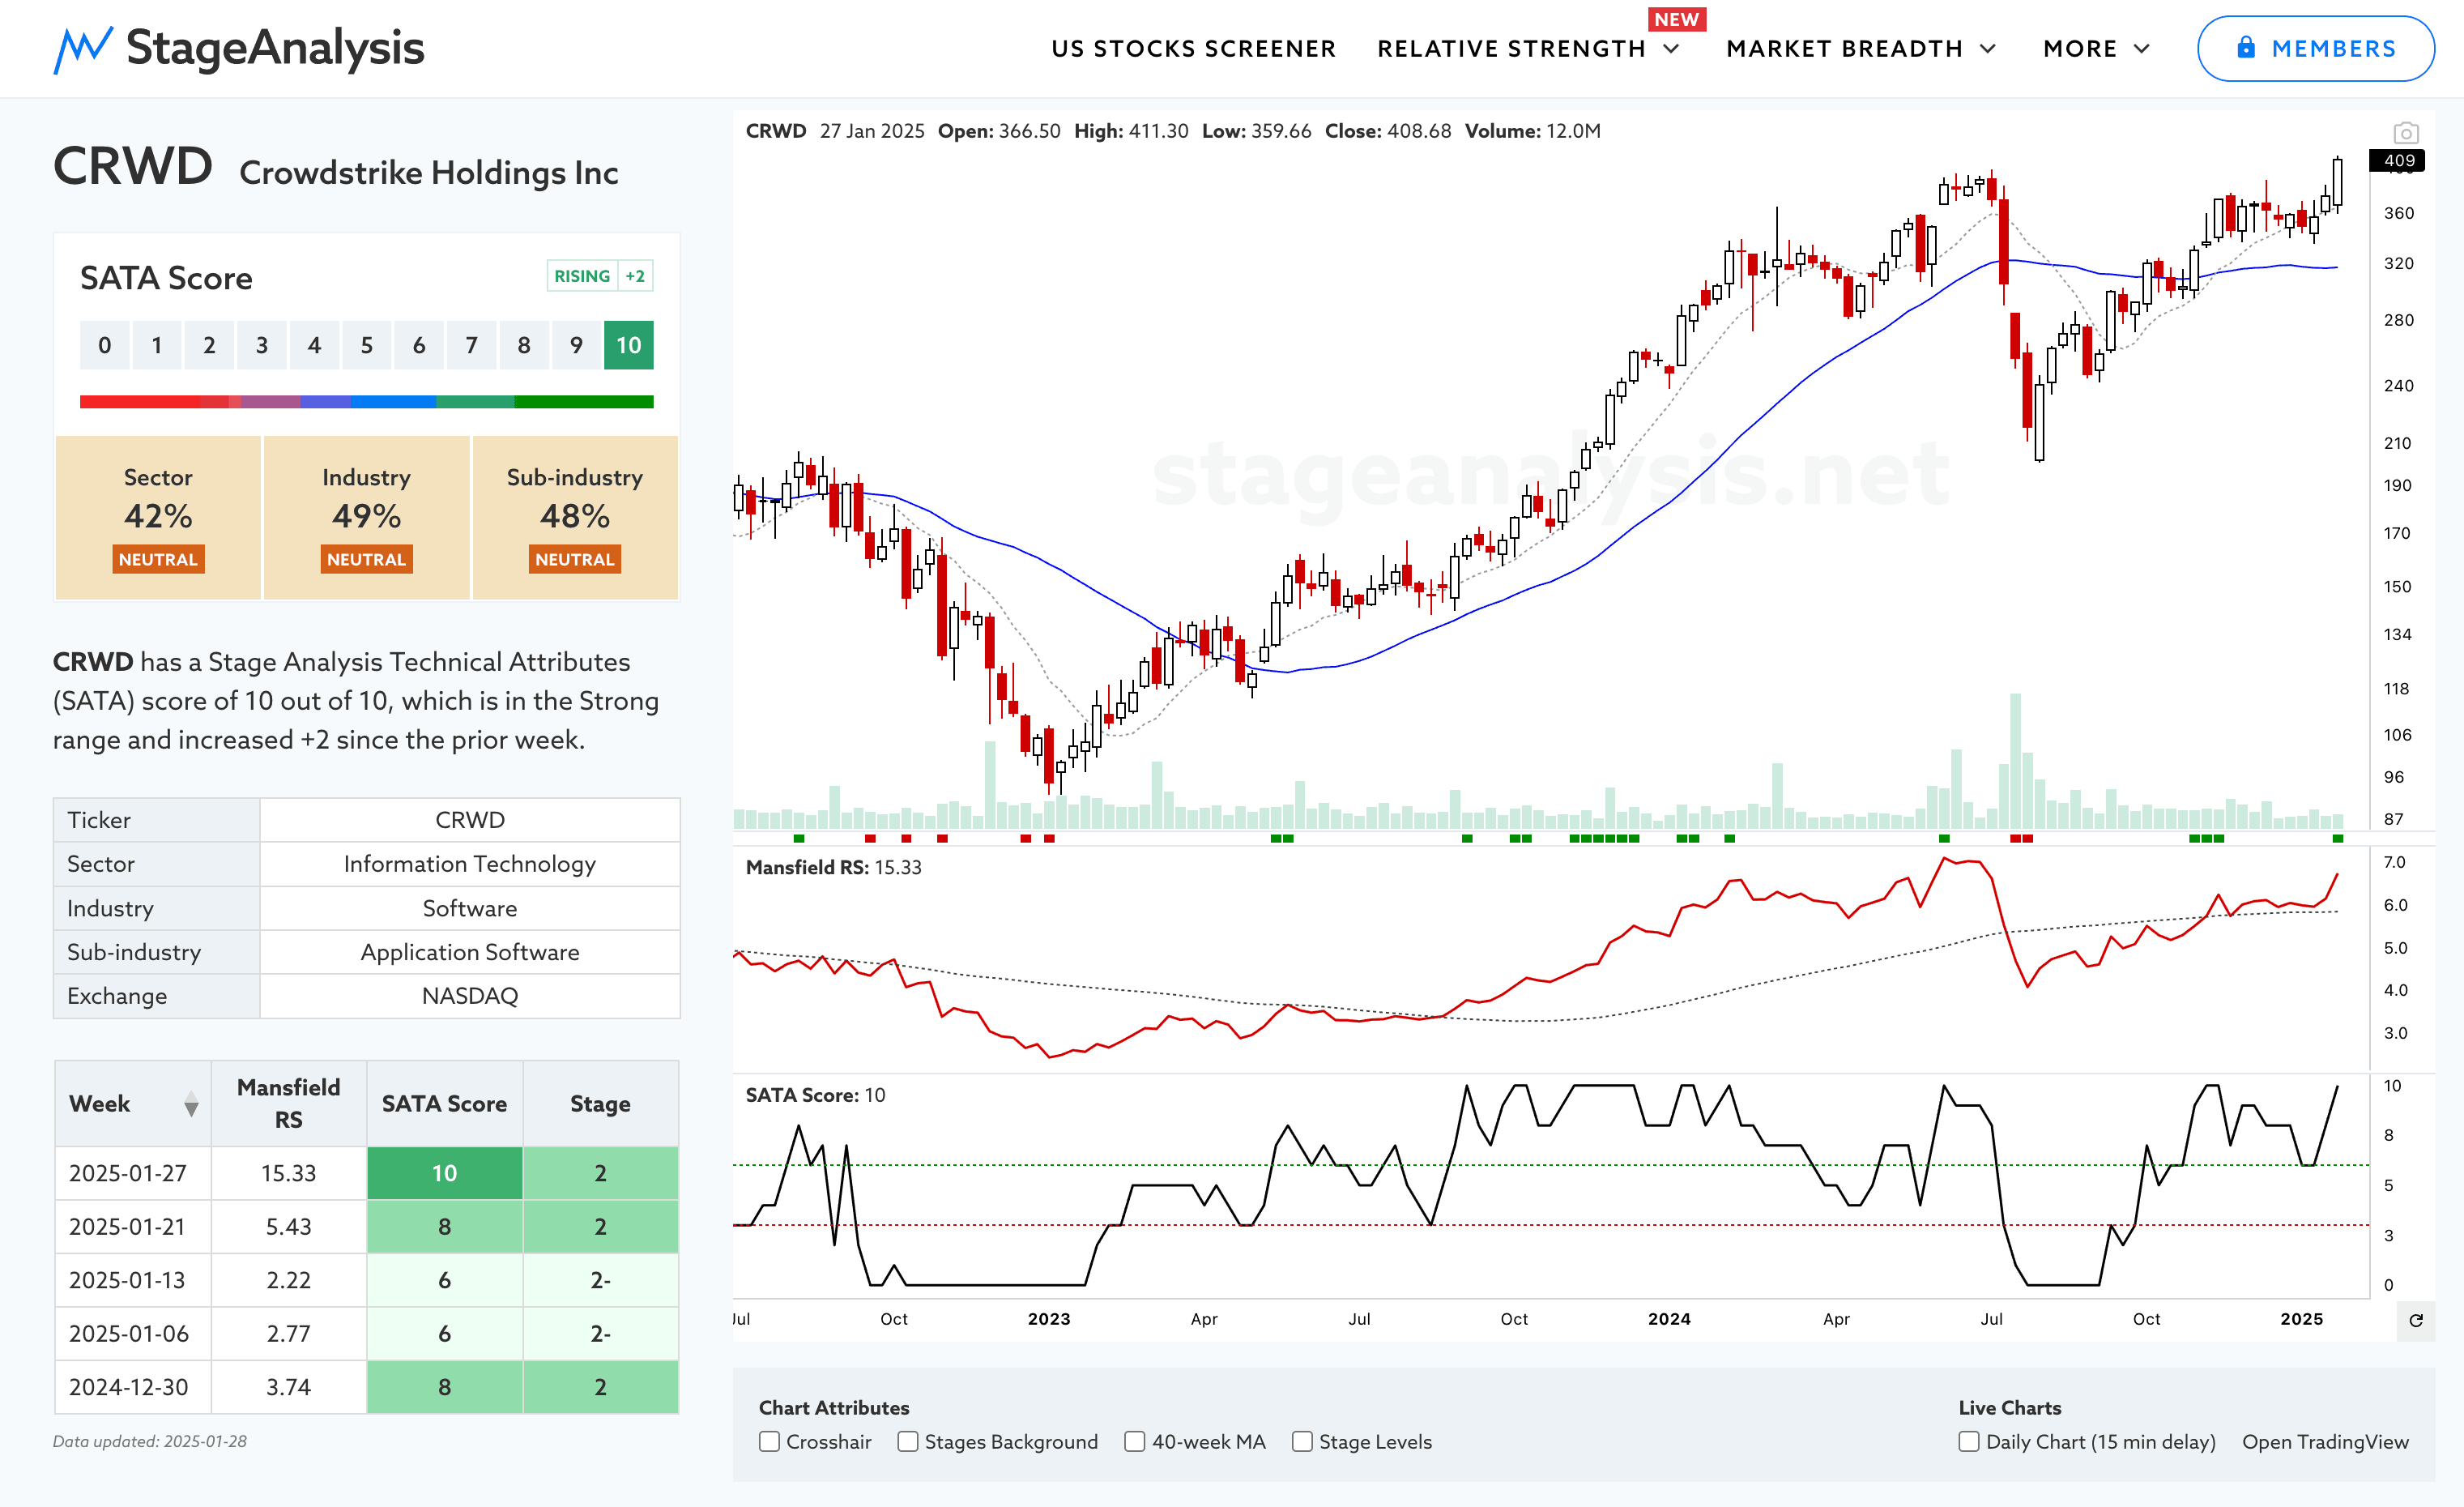The image size is (2464, 1507).
Task: Click Mansfield RS value 15.33 in table
Action: 289,1173
